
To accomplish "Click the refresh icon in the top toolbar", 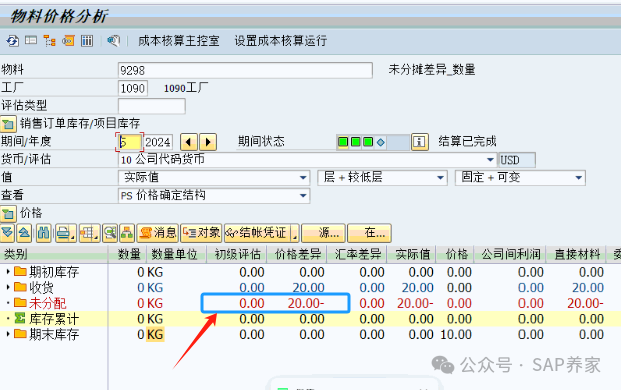I will click(12, 41).
